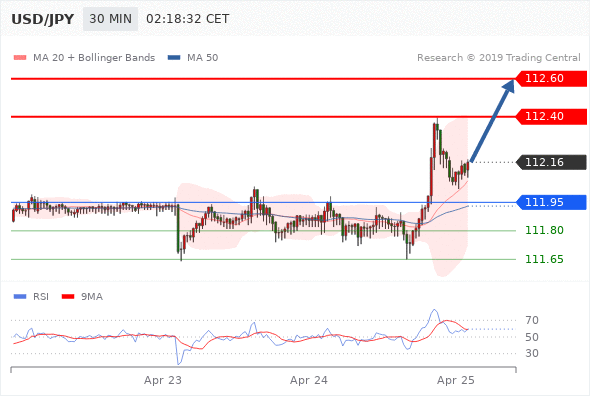The image size is (590, 400).
Task: Toggle the RSI legend marker
Action: click(20, 297)
